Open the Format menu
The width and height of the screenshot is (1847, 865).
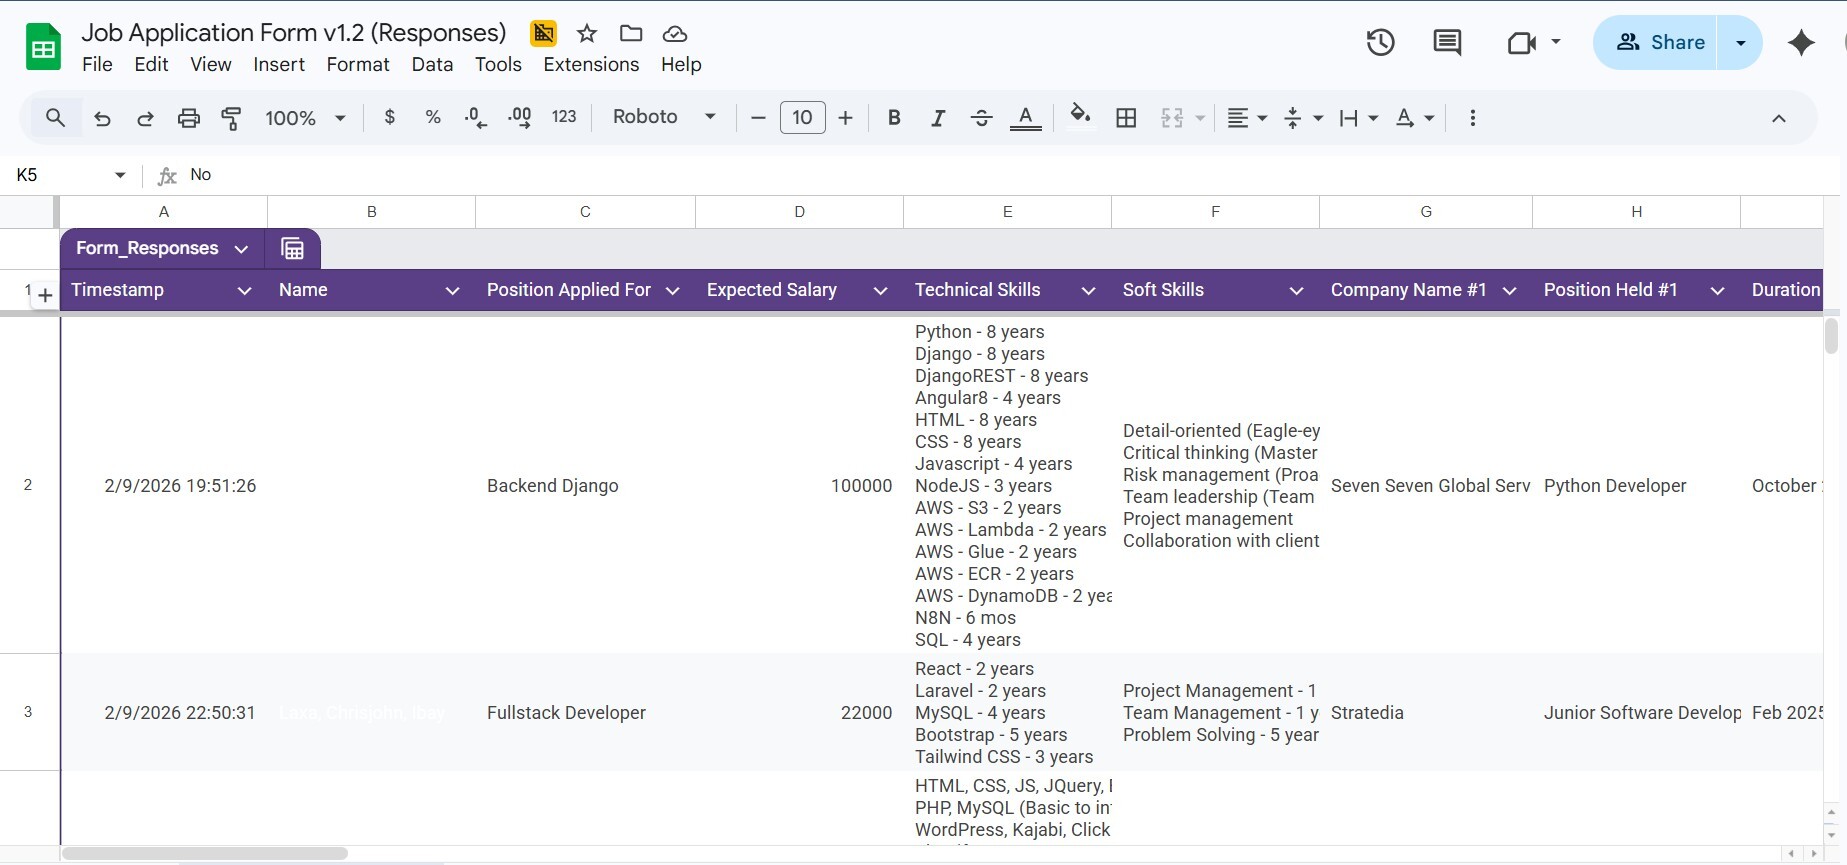click(x=358, y=64)
